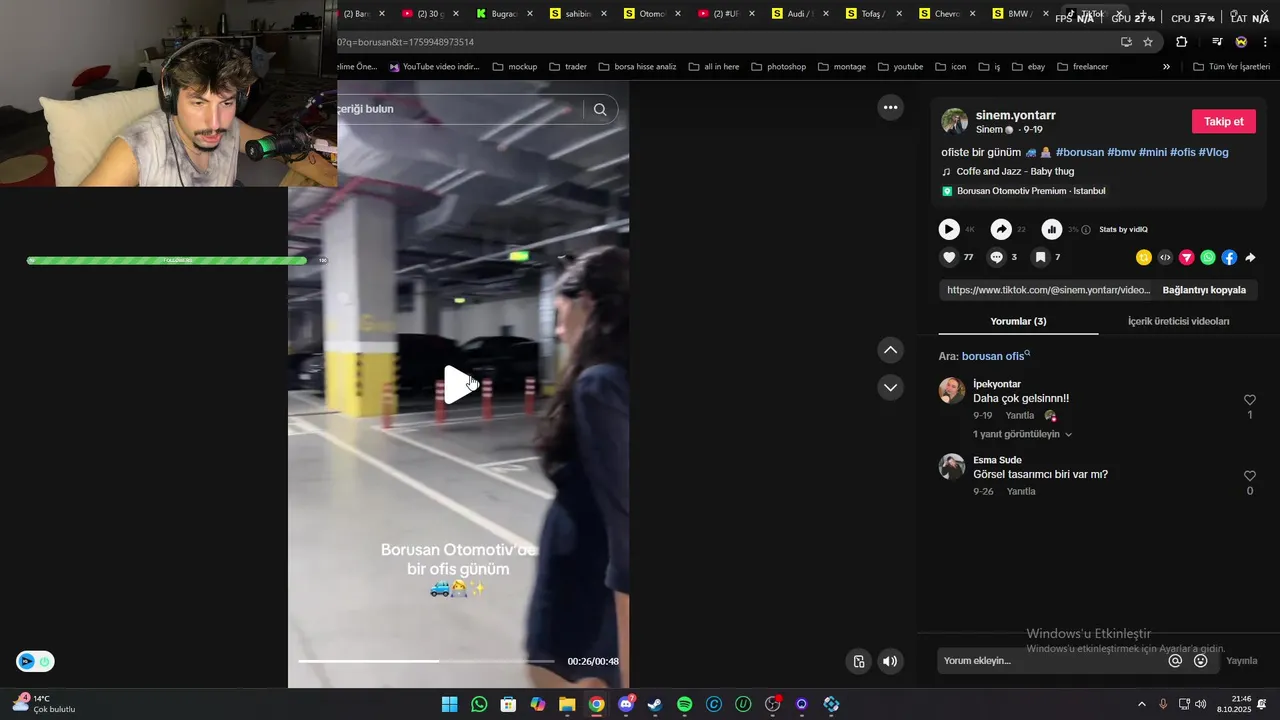1280x720 pixels.
Task: Open comments via the speech bubble icon
Action: coord(996,257)
